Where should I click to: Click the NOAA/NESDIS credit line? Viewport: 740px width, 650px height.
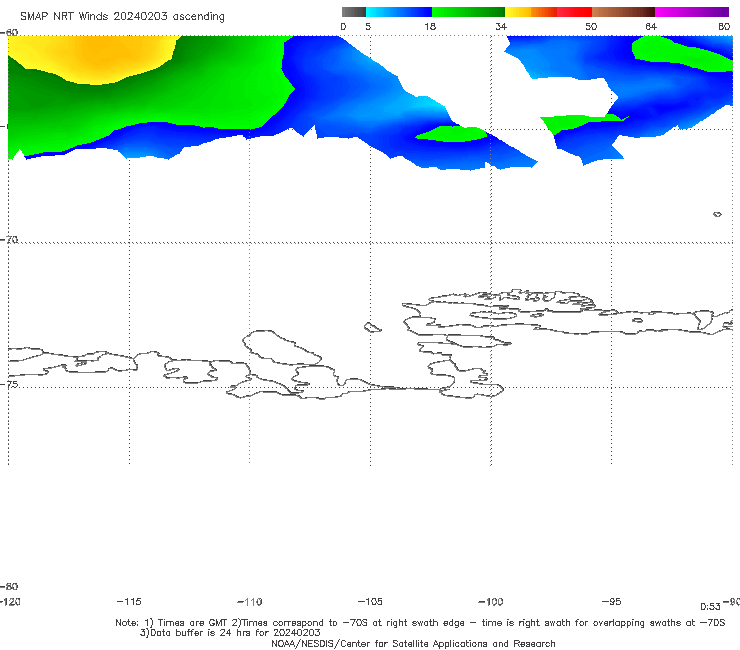(413, 643)
